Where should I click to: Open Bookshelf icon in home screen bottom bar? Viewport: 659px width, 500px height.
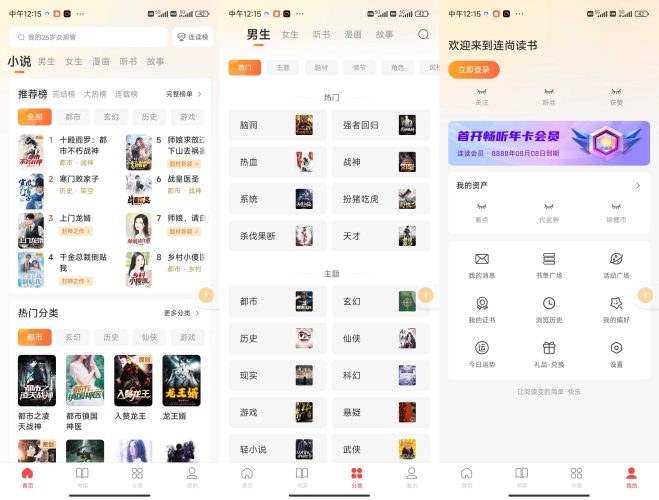82,474
